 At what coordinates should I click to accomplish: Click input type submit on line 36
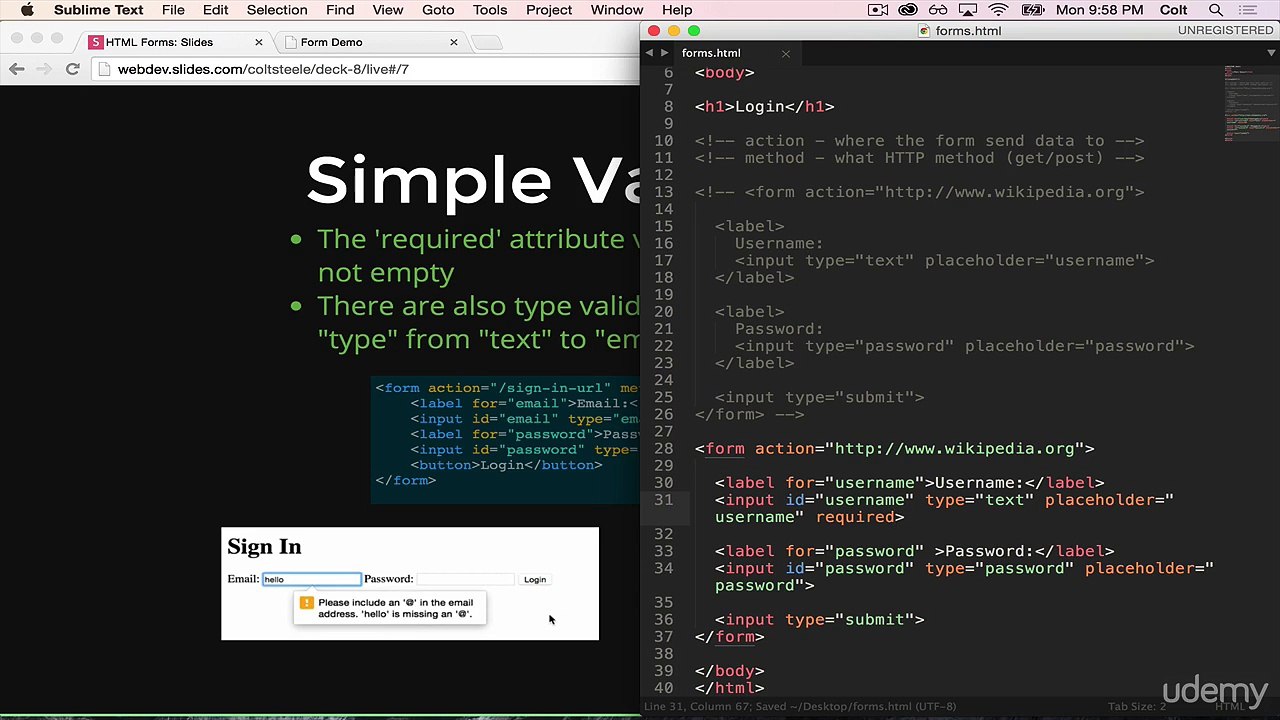pos(820,619)
